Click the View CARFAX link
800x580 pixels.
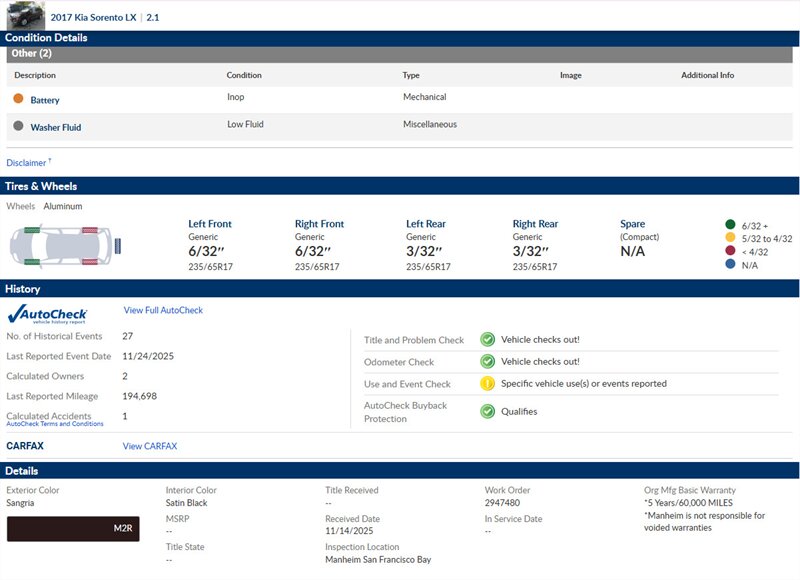[150, 446]
